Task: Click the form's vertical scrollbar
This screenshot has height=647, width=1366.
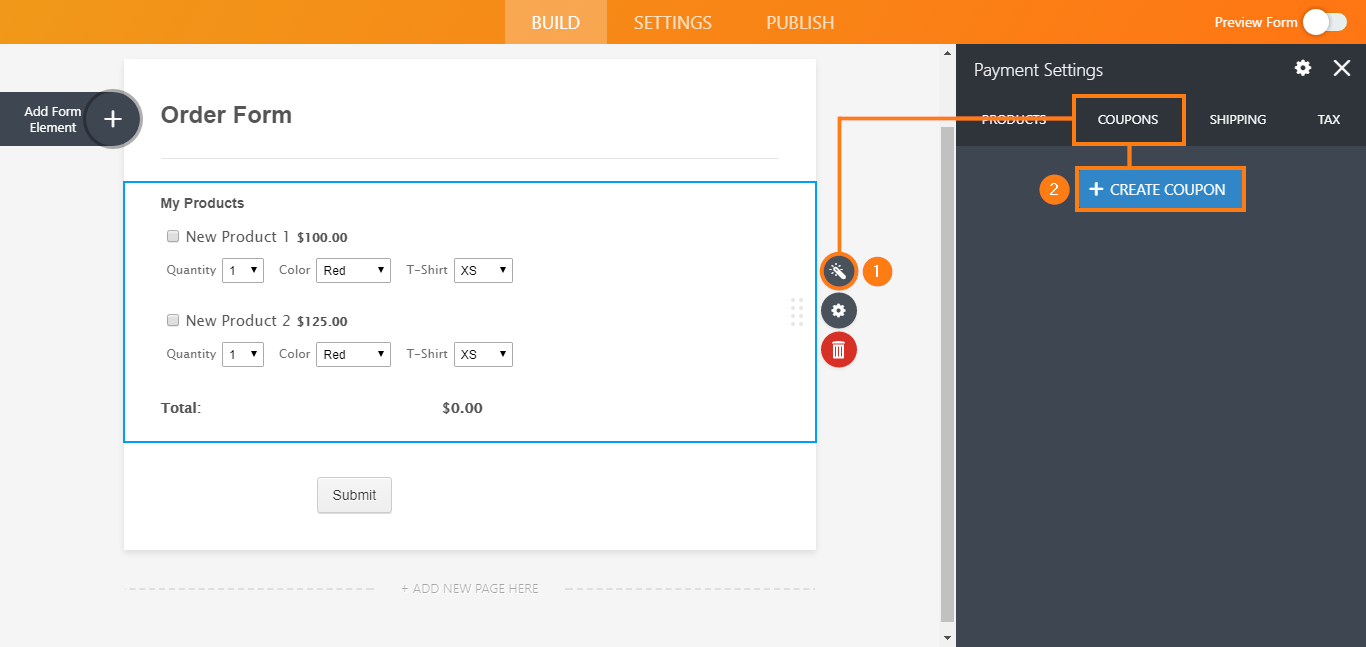Action: [x=948, y=370]
